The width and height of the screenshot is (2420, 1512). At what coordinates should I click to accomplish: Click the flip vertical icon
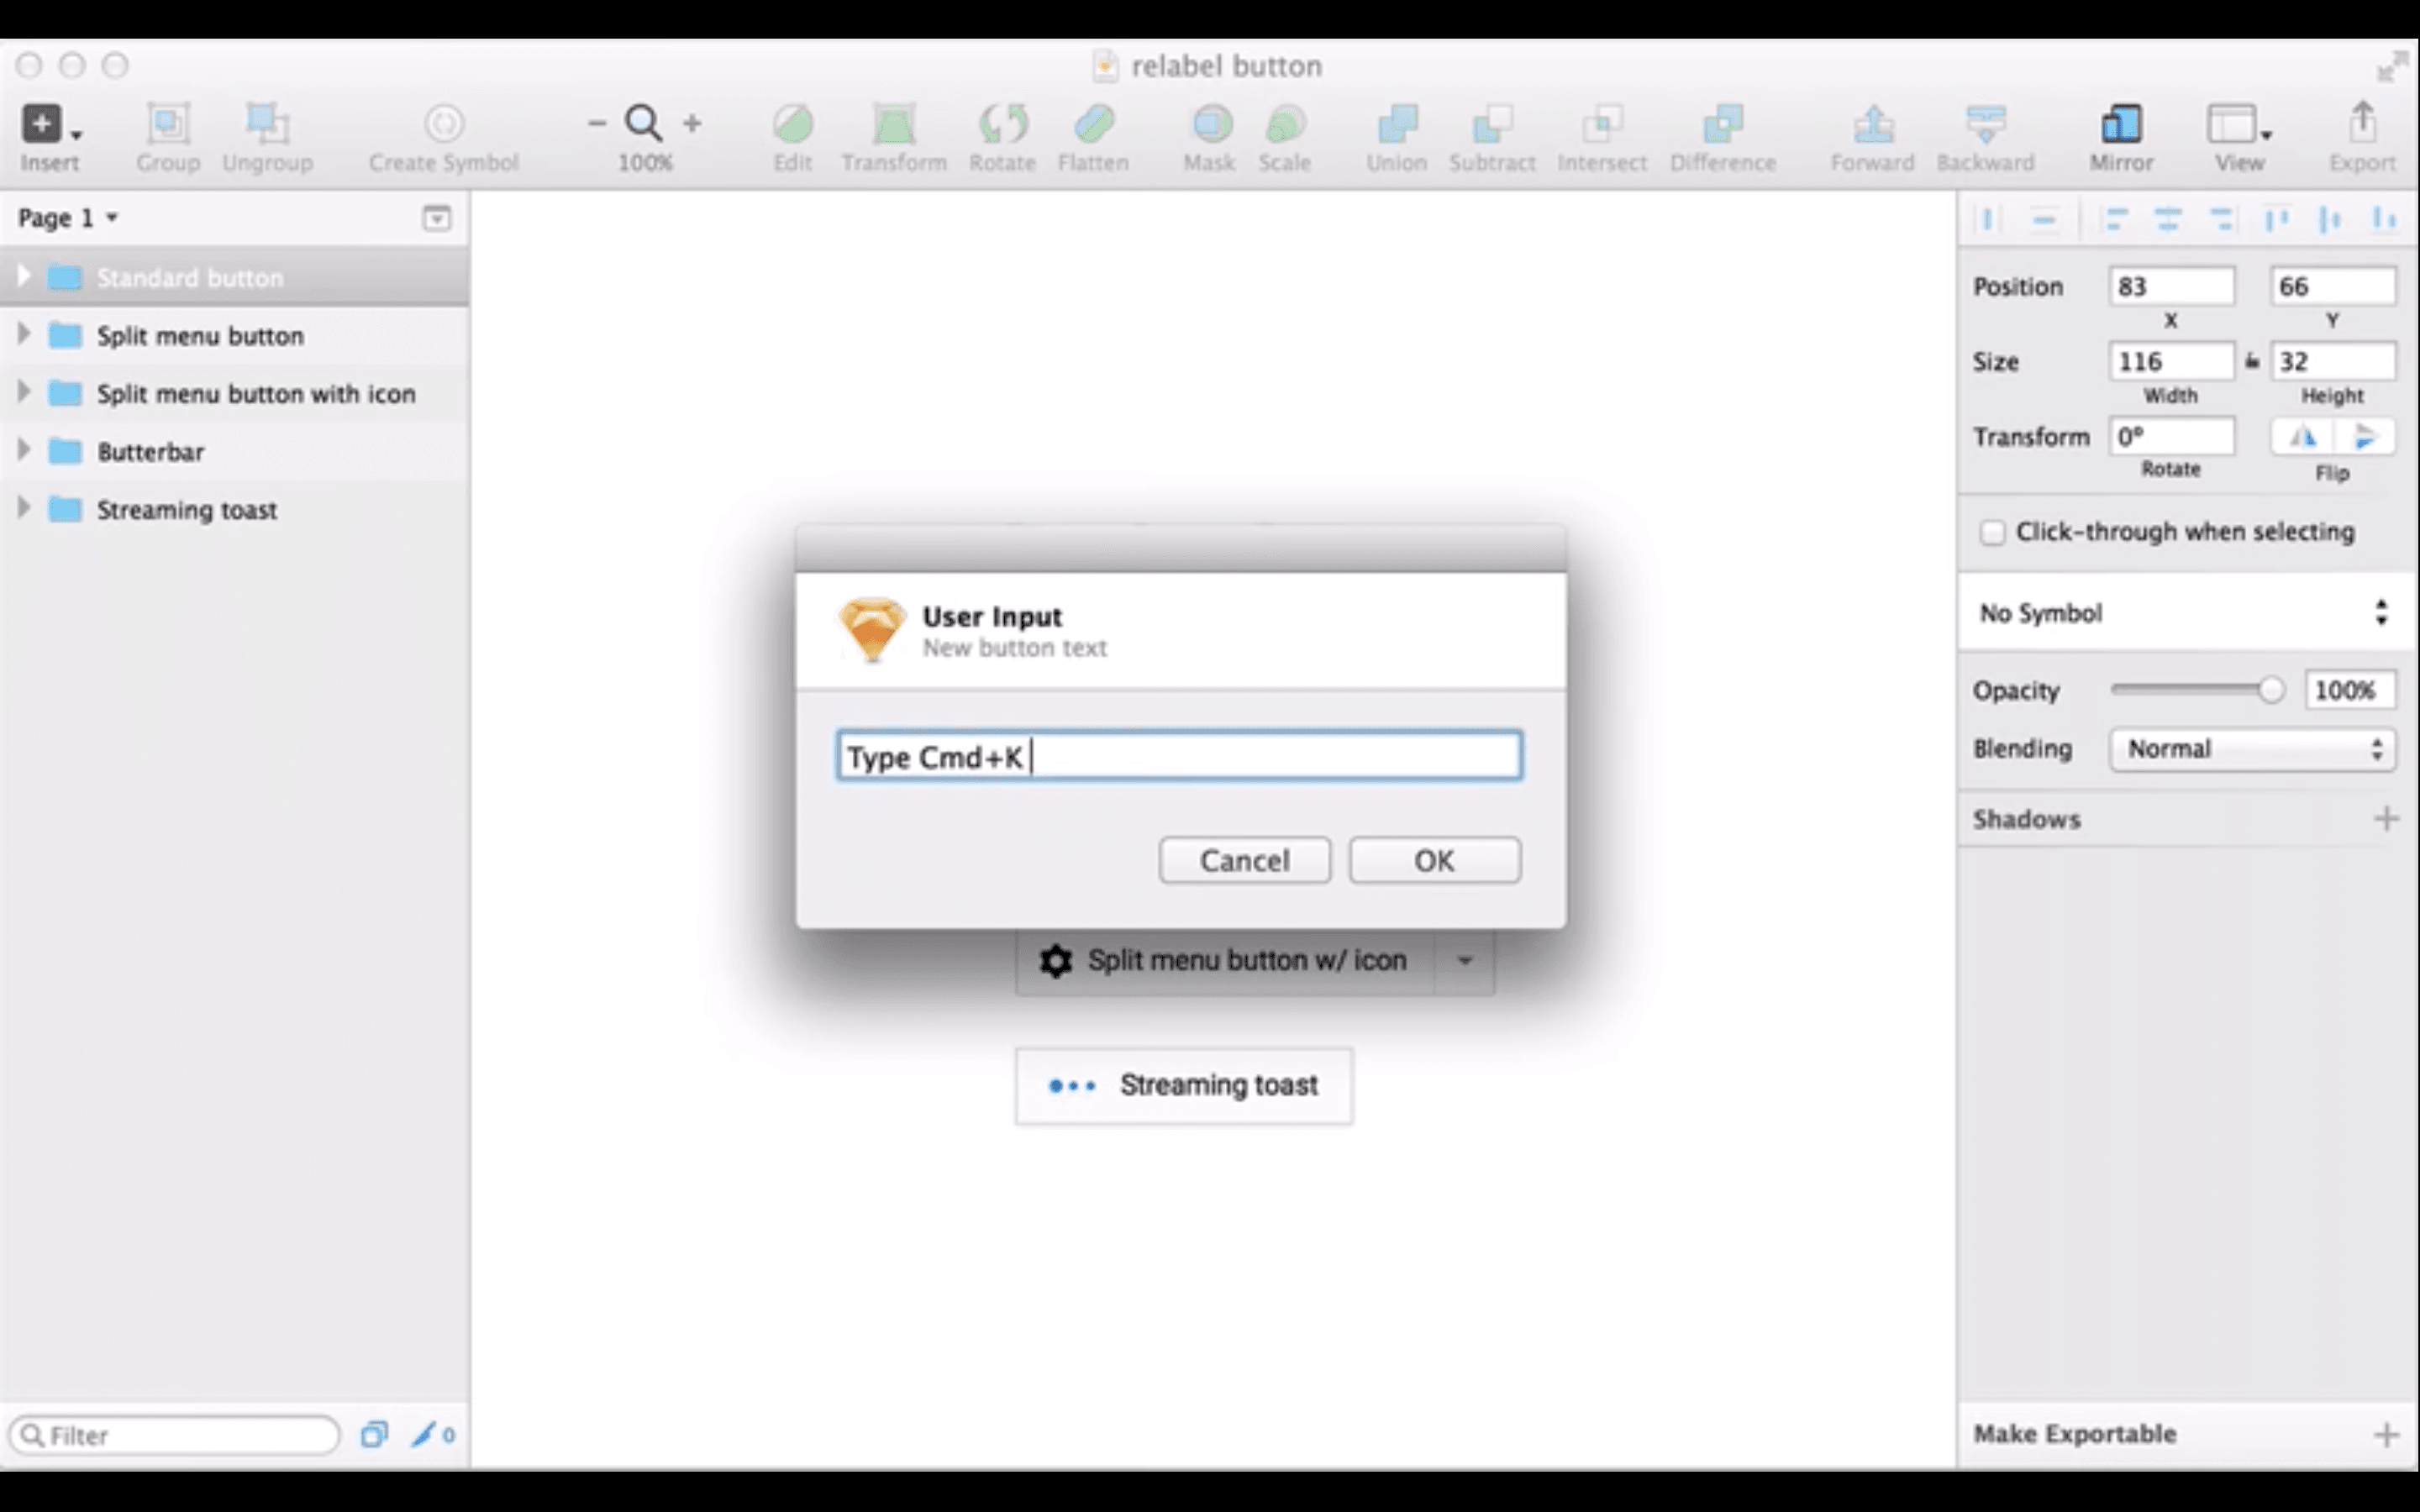[x=2364, y=437]
